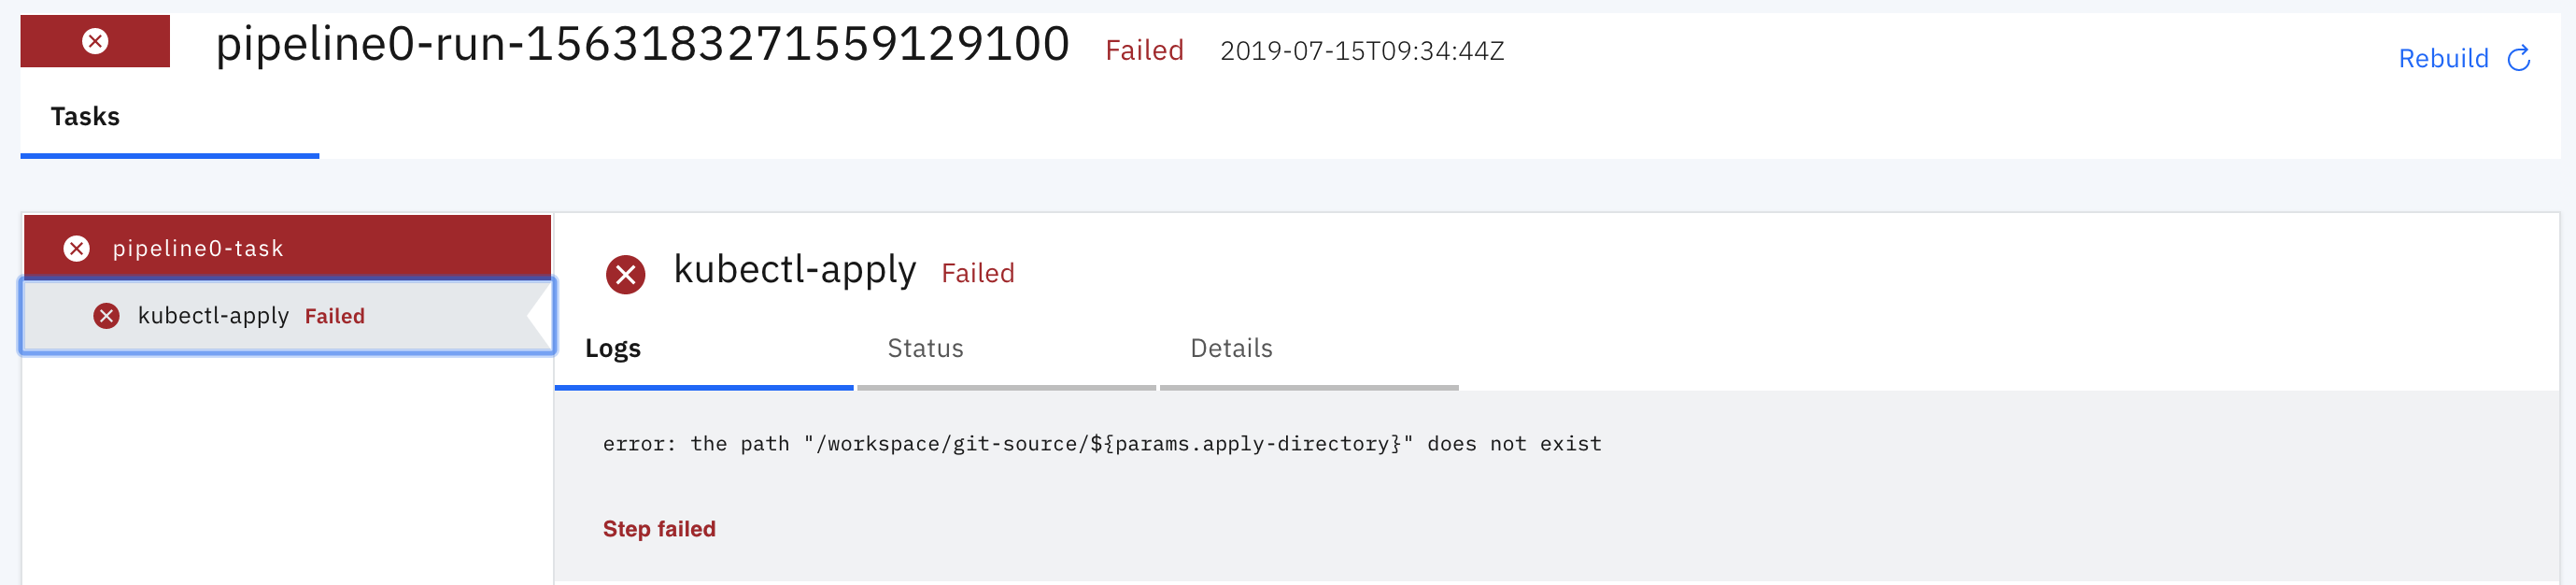
Task: Click the pipeline run name title
Action: coord(640,44)
